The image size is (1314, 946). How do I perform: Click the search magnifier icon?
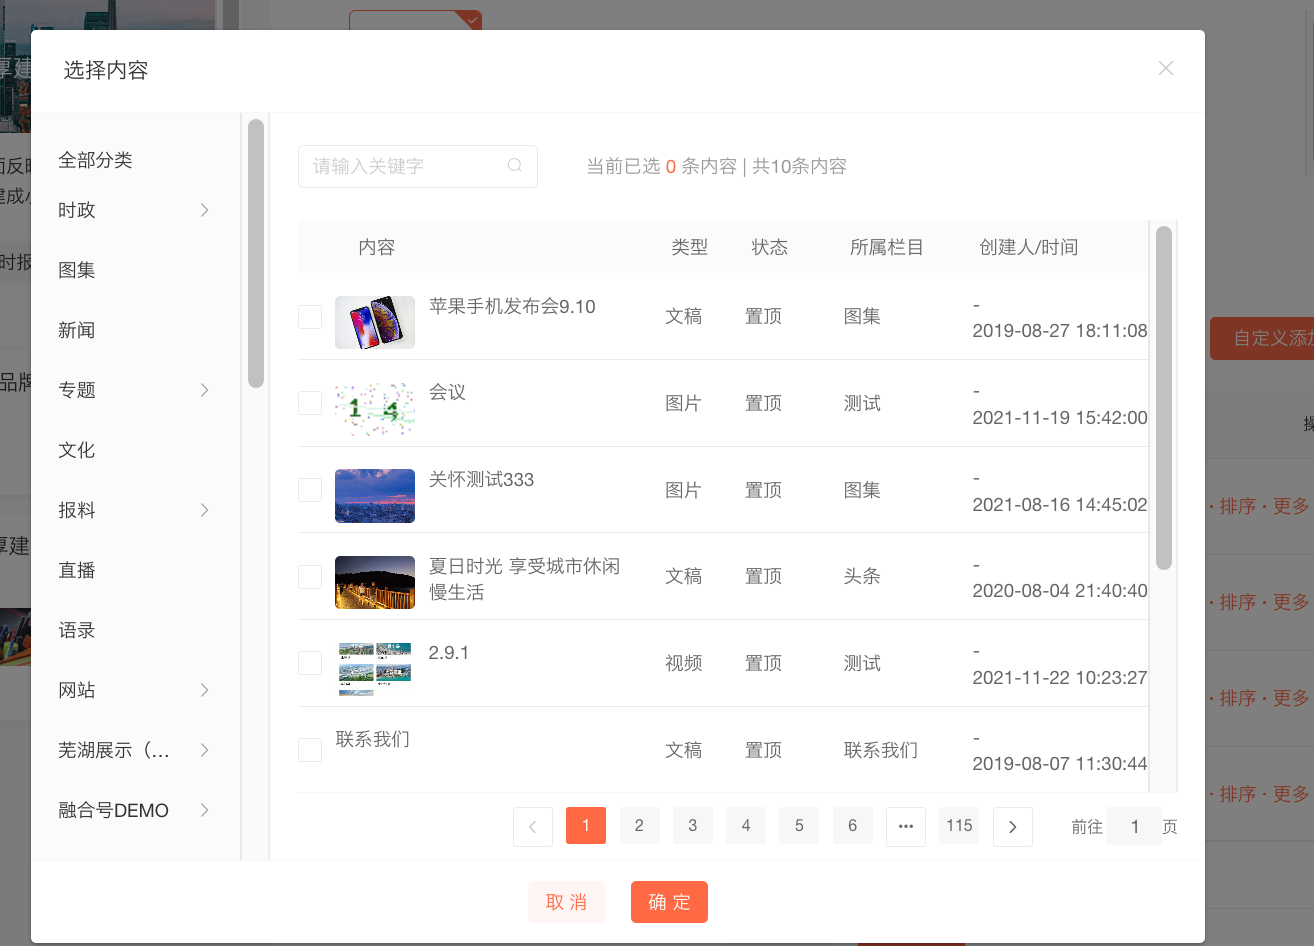[515, 166]
